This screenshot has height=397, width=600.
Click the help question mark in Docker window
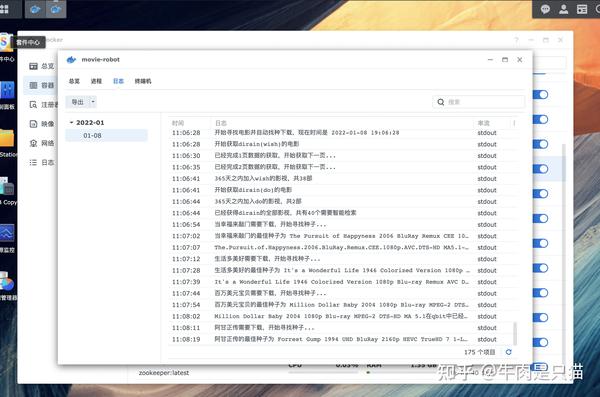[516, 40]
